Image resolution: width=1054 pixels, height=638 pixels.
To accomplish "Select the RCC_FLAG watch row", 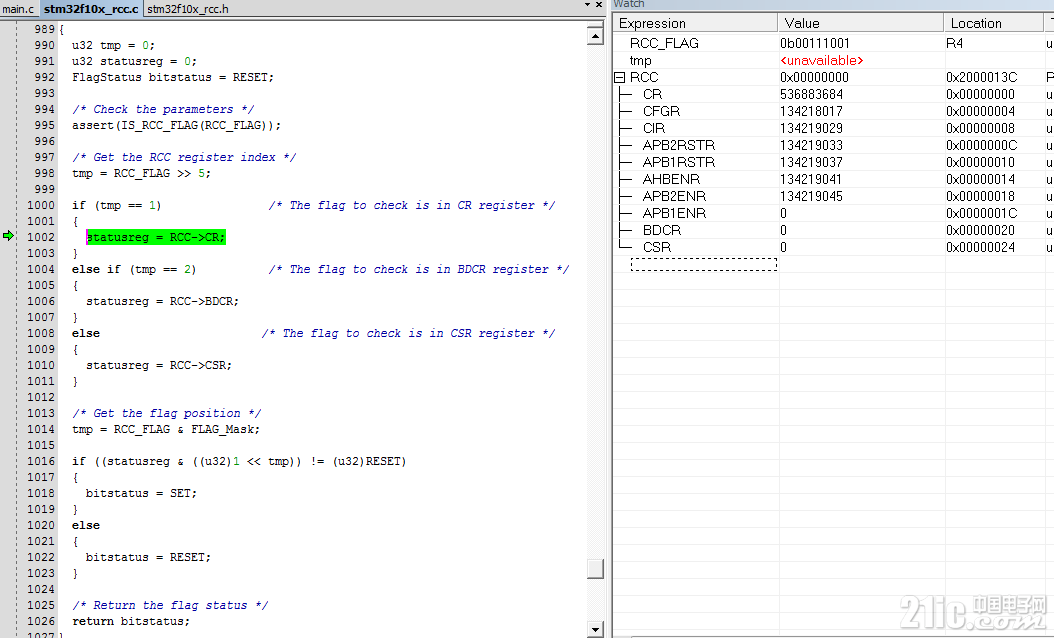I will (664, 44).
